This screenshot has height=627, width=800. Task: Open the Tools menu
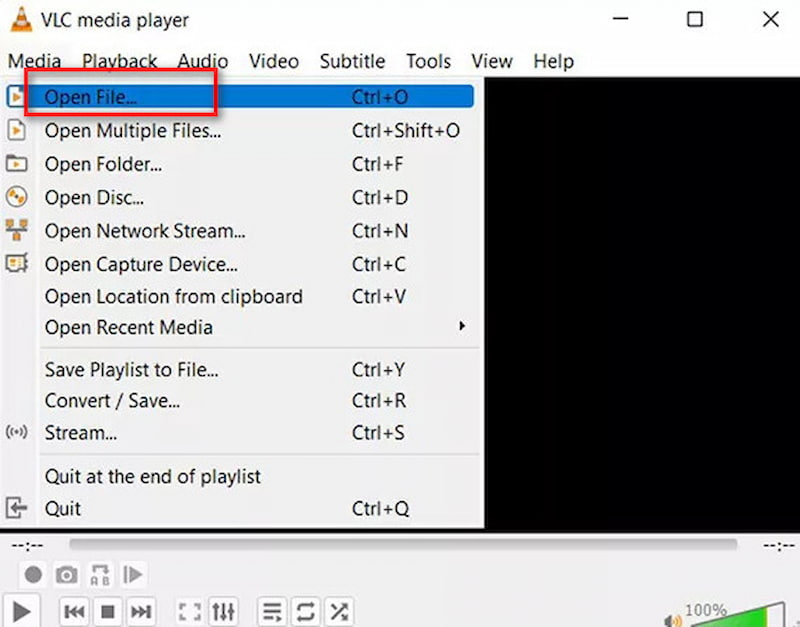428,61
